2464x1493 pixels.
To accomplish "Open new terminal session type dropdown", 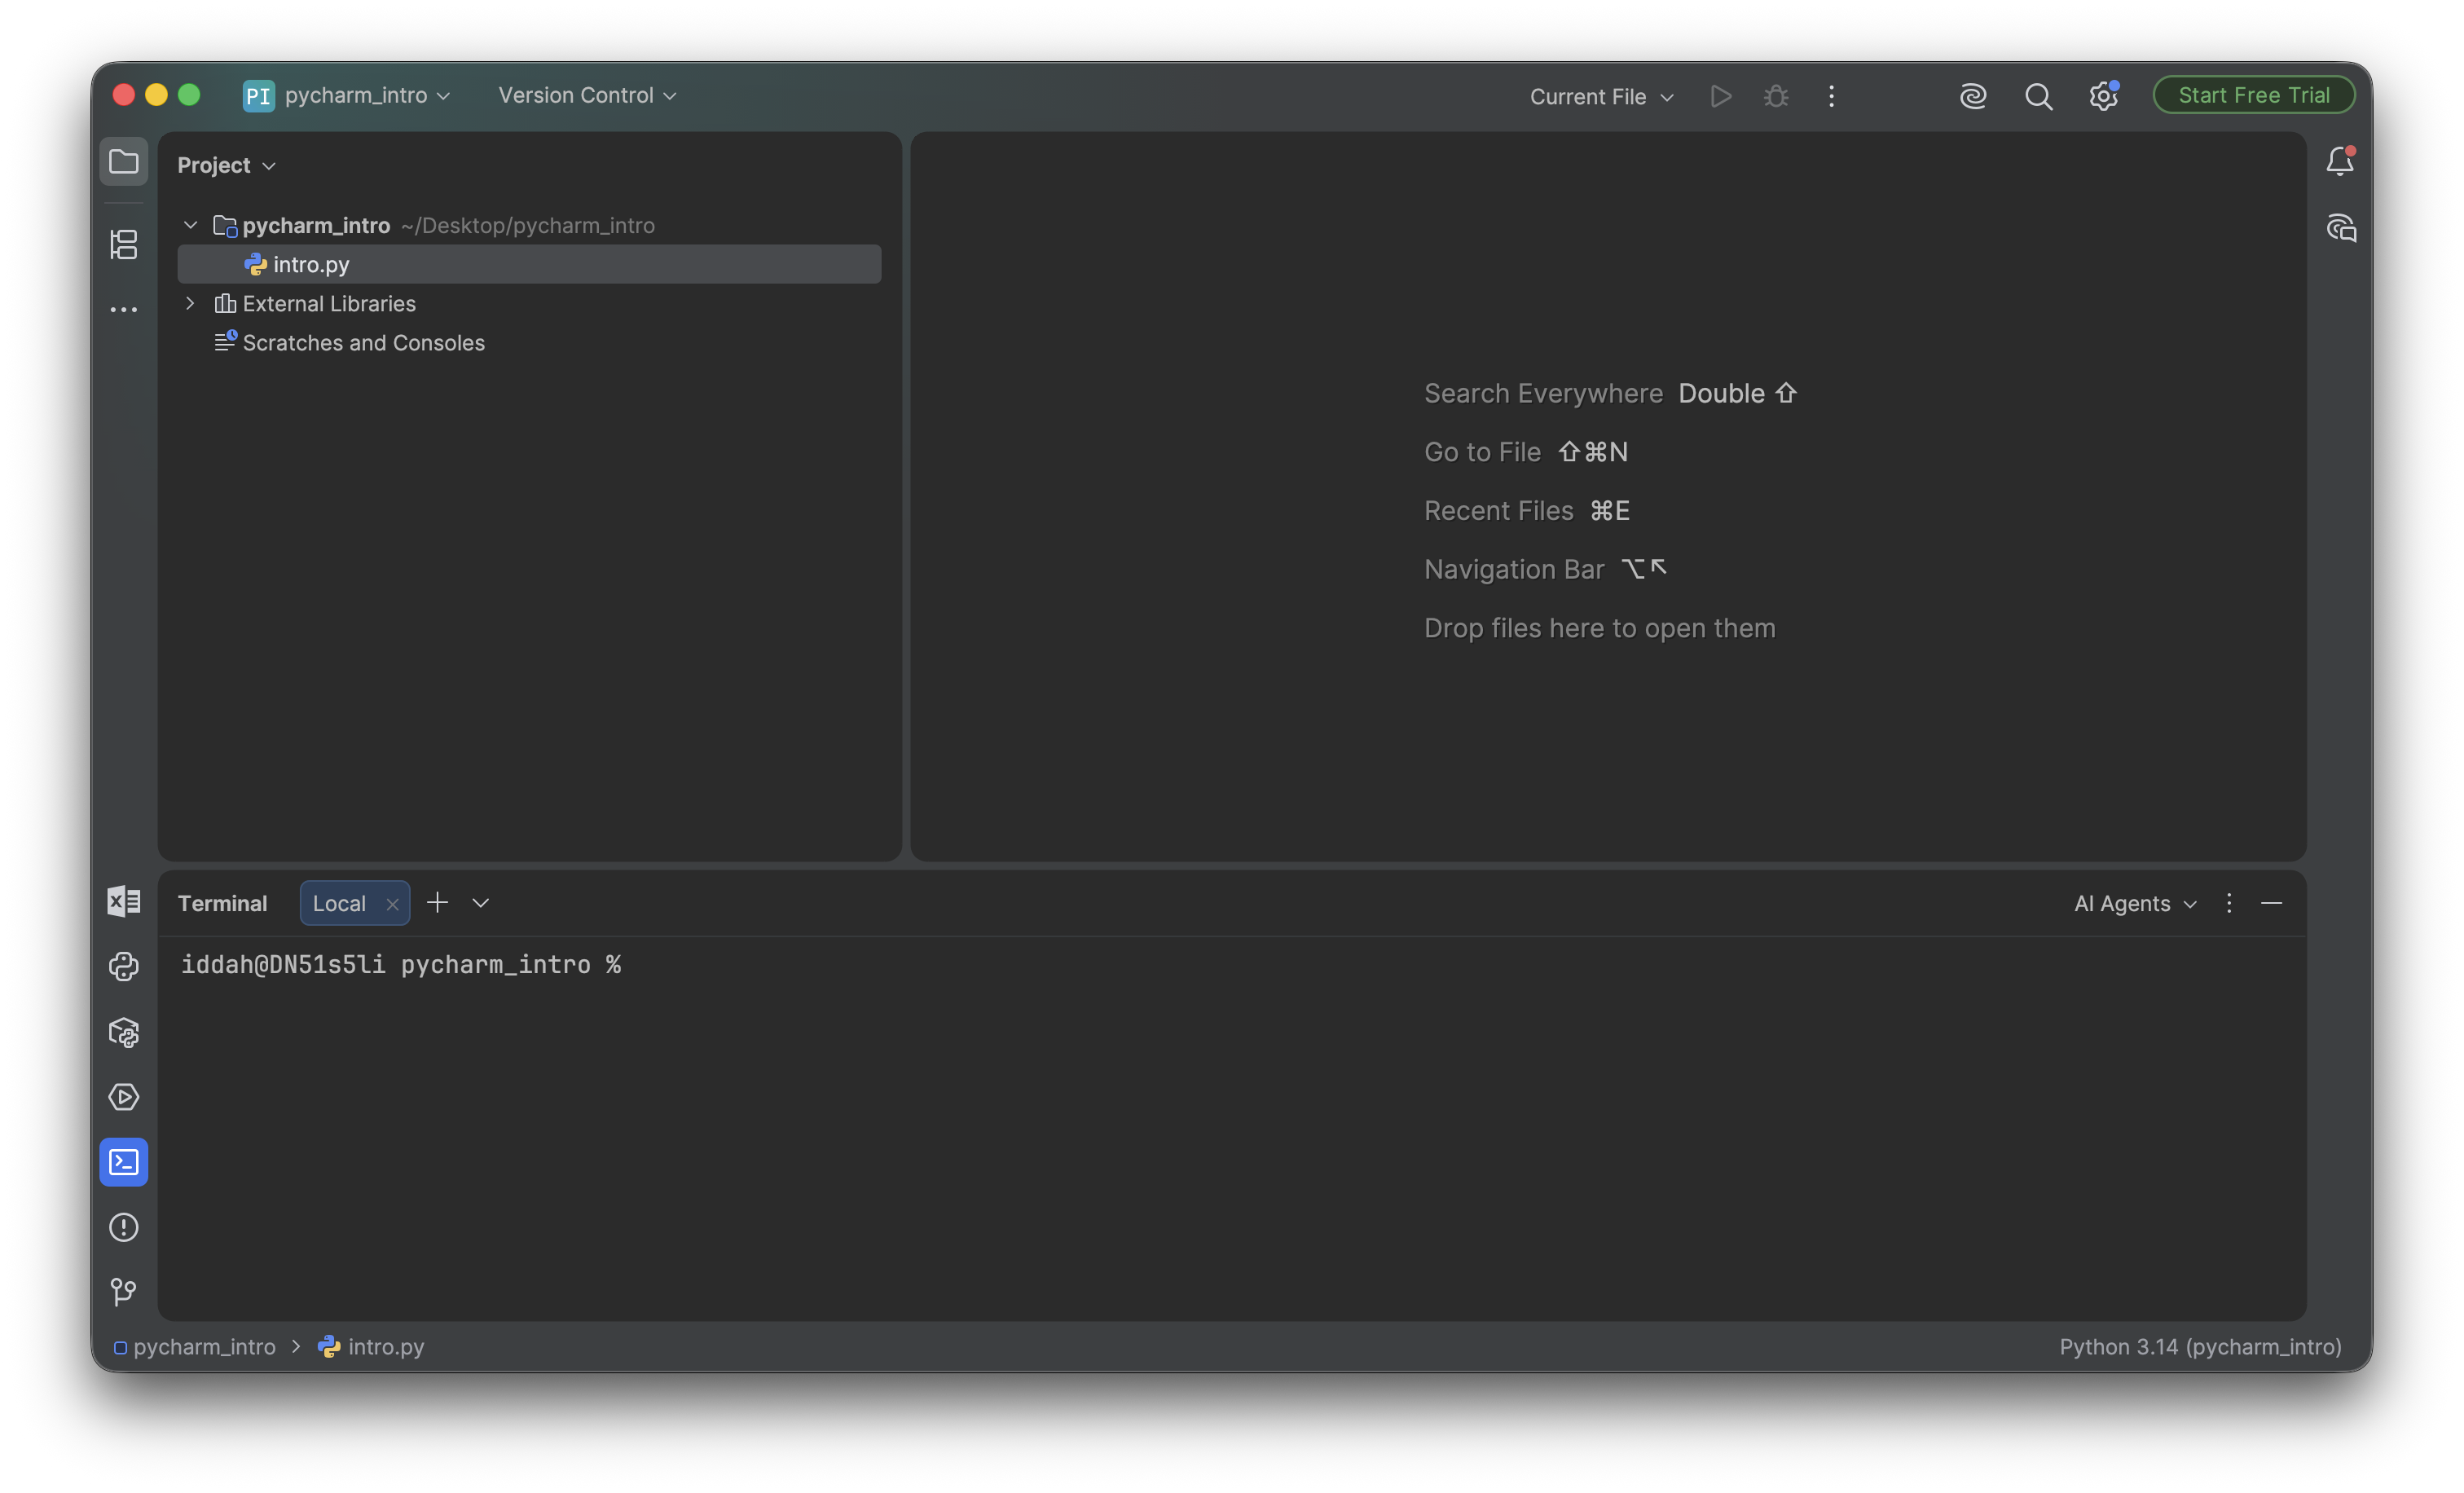I will (481, 903).
